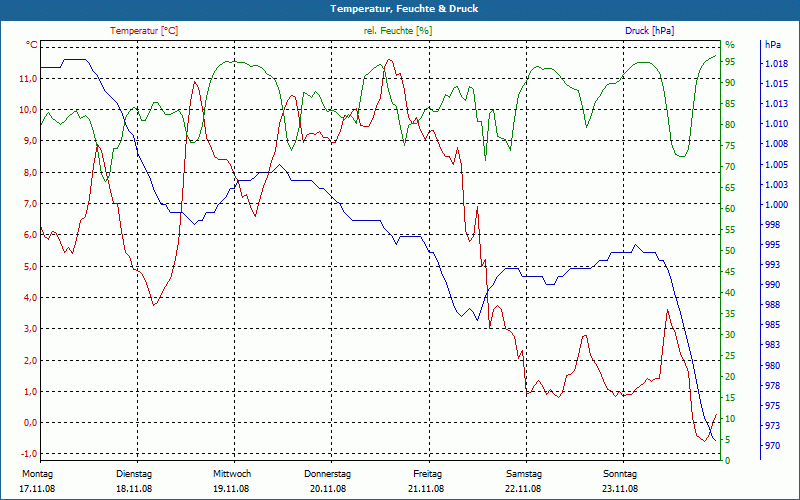Click the "20" humidity axis value
The height and width of the screenshot is (500, 800).
[730, 377]
